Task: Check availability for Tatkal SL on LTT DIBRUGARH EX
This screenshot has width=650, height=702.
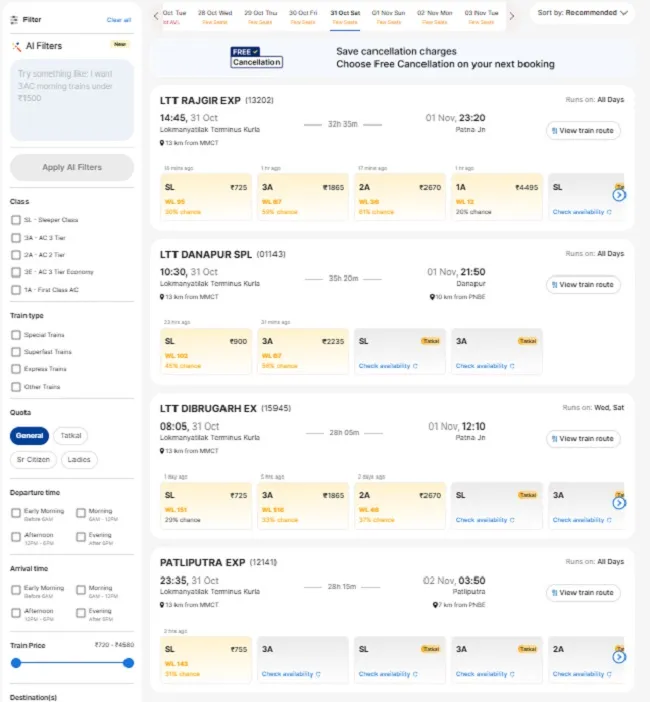Action: pos(485,520)
